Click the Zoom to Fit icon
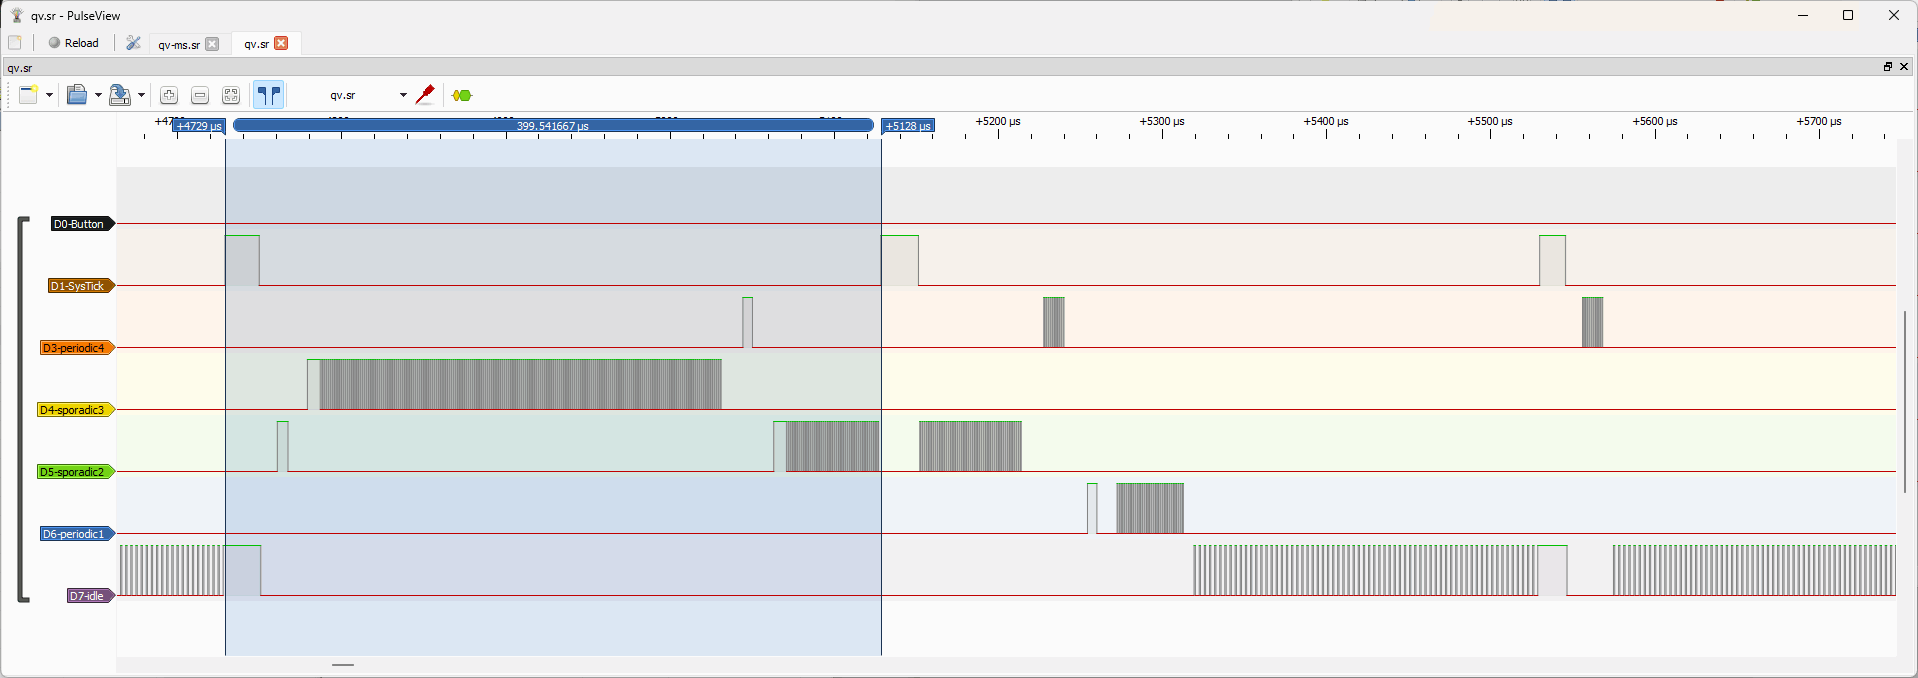The image size is (1918, 678). pyautogui.click(x=231, y=95)
